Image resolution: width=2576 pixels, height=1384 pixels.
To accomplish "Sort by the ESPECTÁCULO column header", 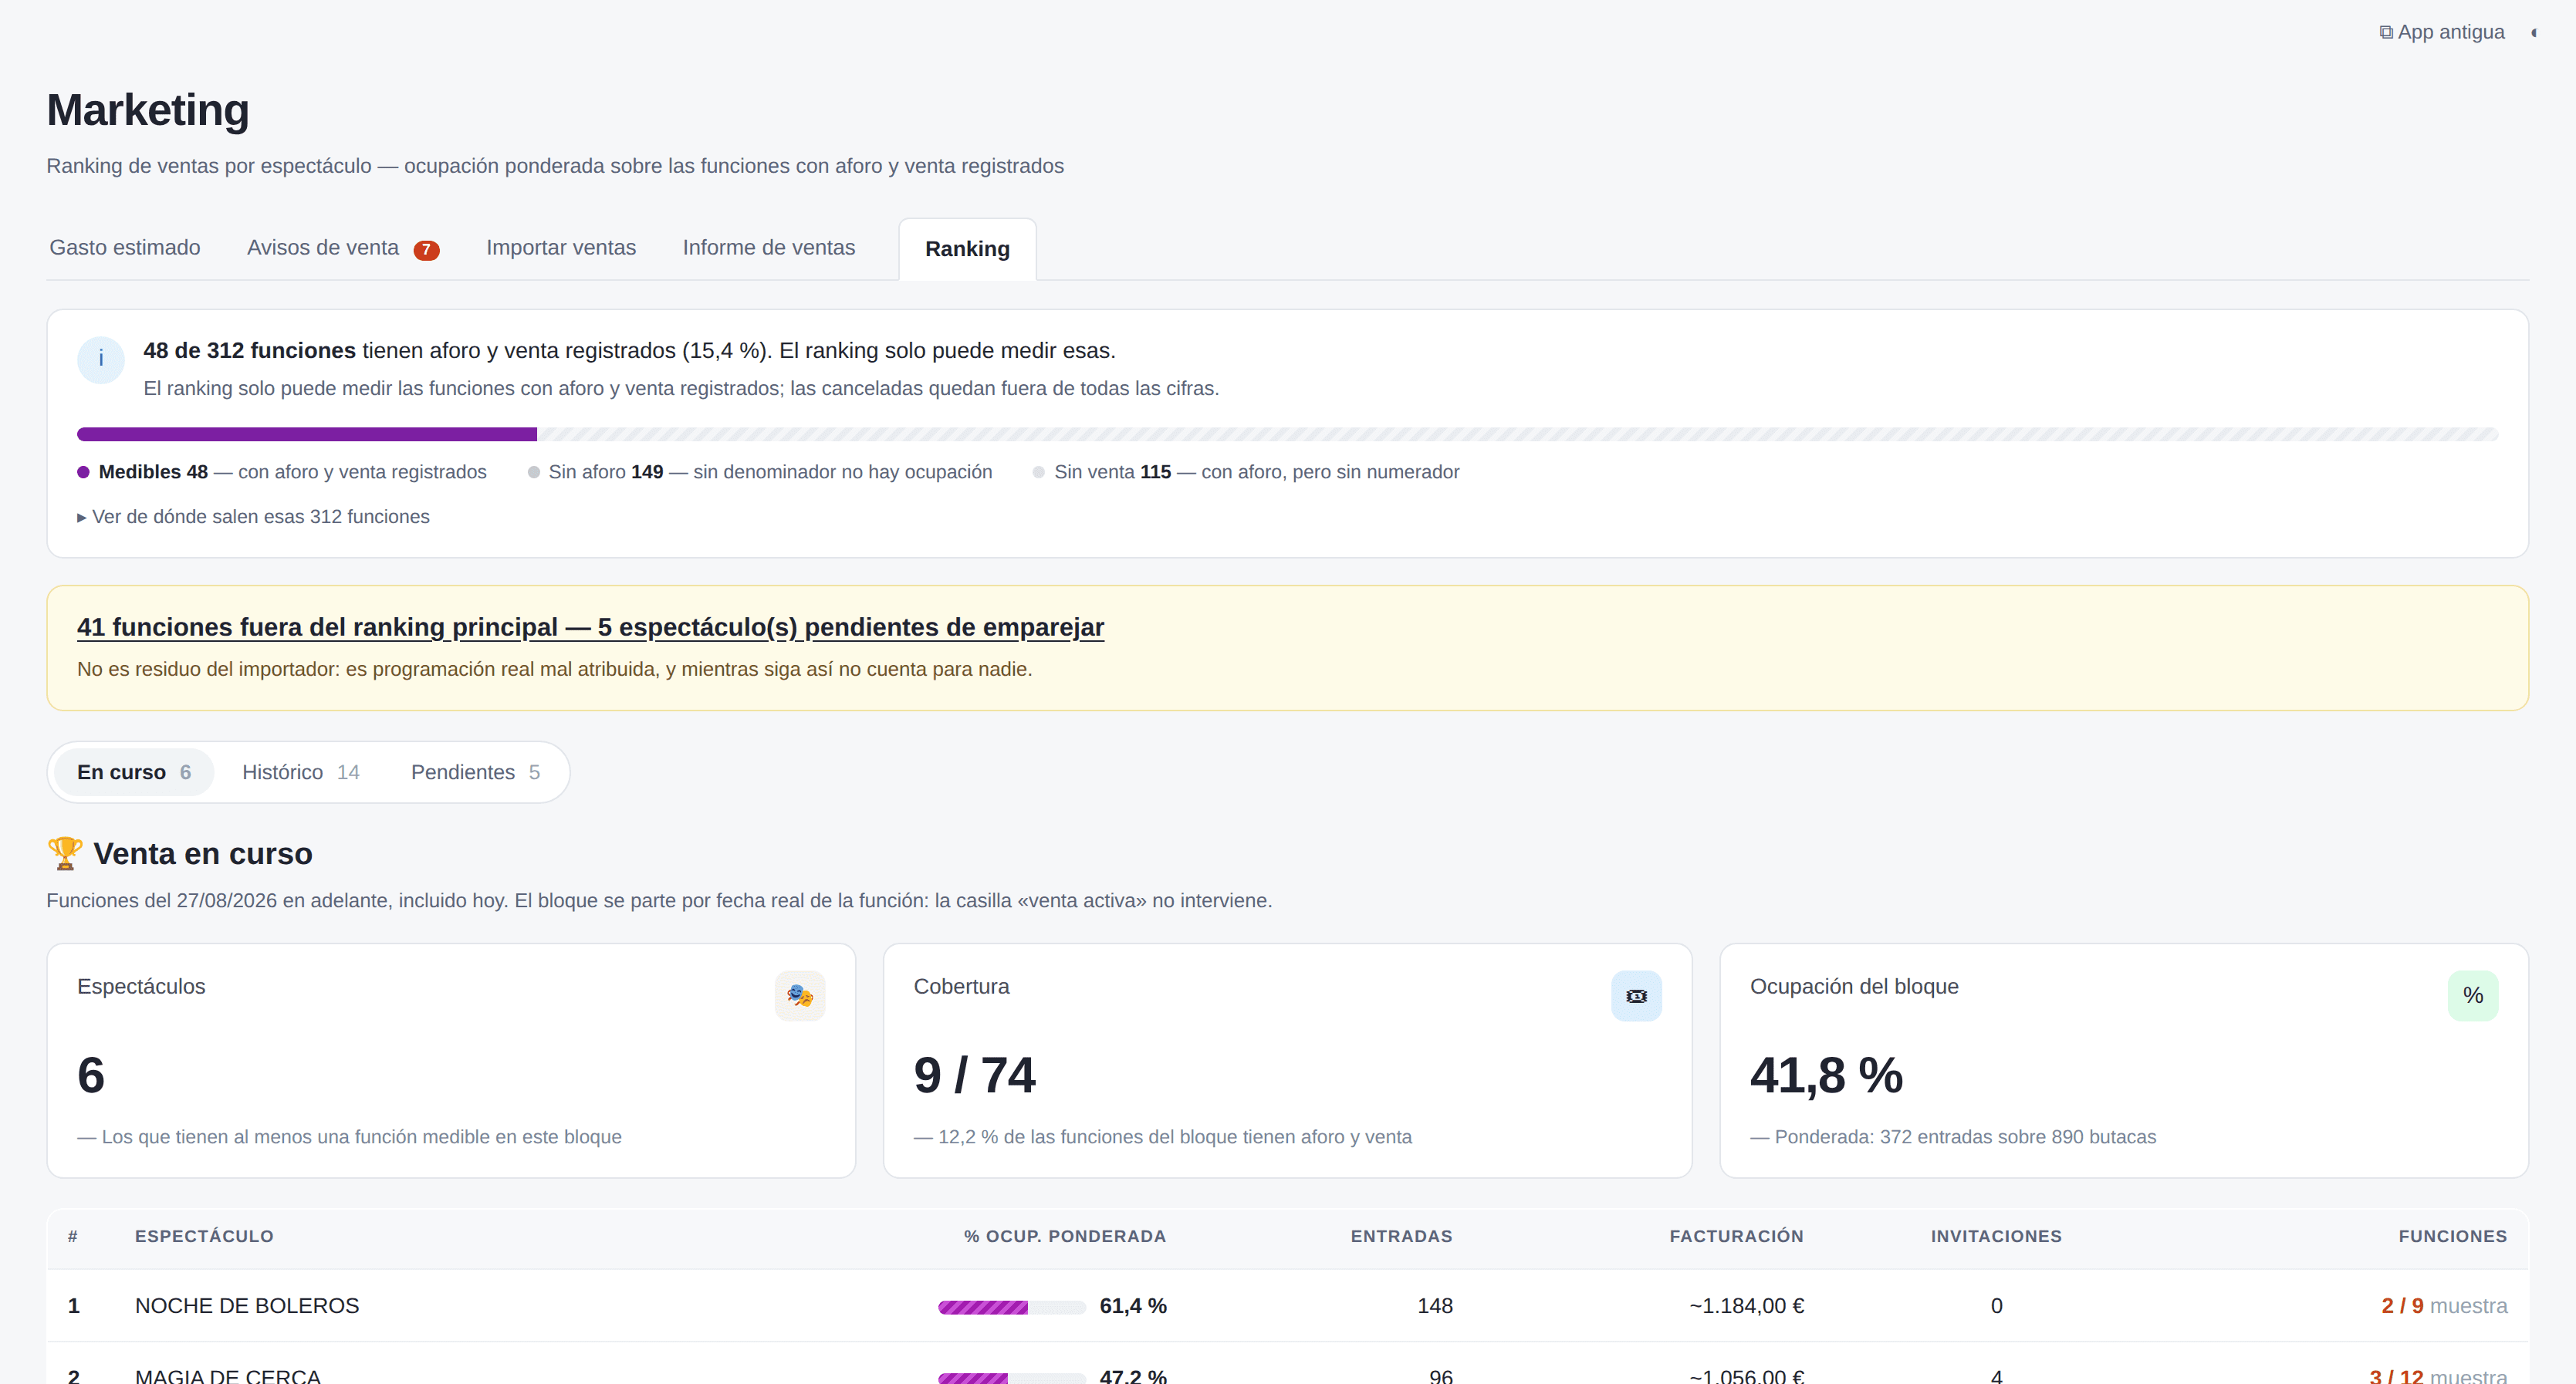I will point(204,1236).
